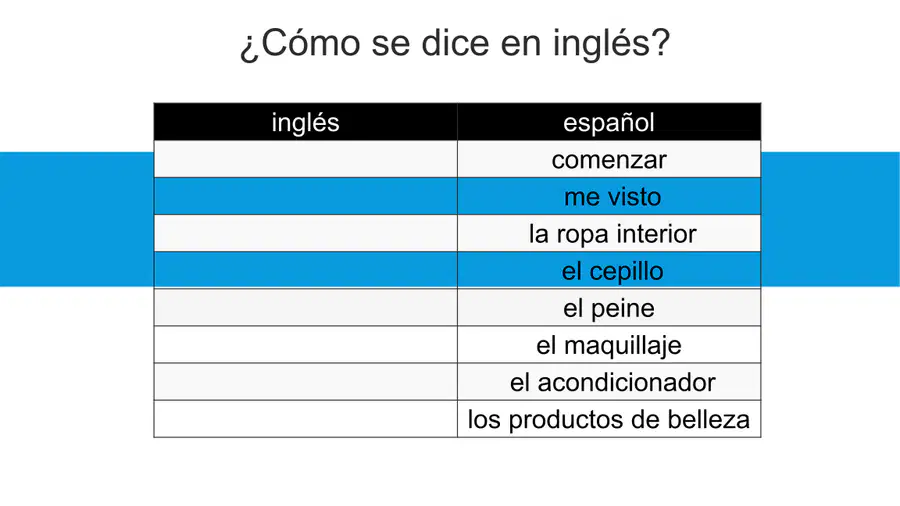Select the empty inglés cell beside "el acondicionador"
The height and width of the screenshot is (506, 900).
pyautogui.click(x=305, y=382)
